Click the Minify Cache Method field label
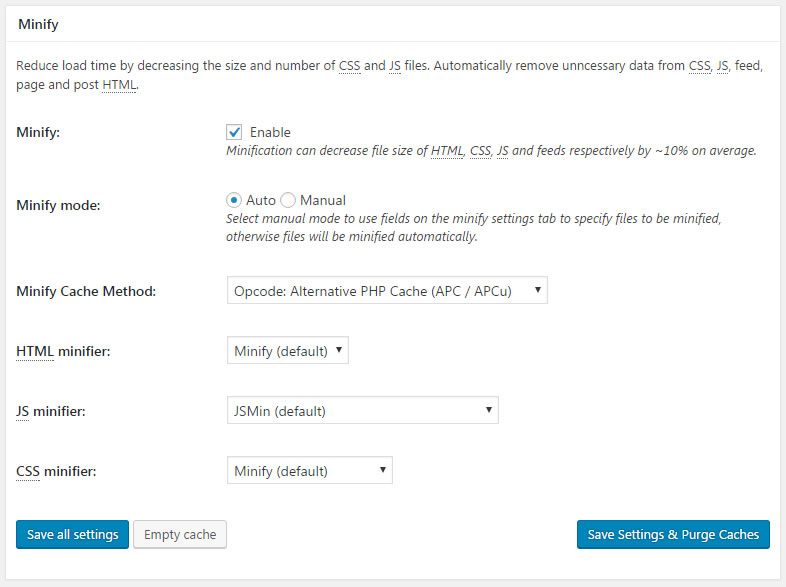 pos(86,291)
